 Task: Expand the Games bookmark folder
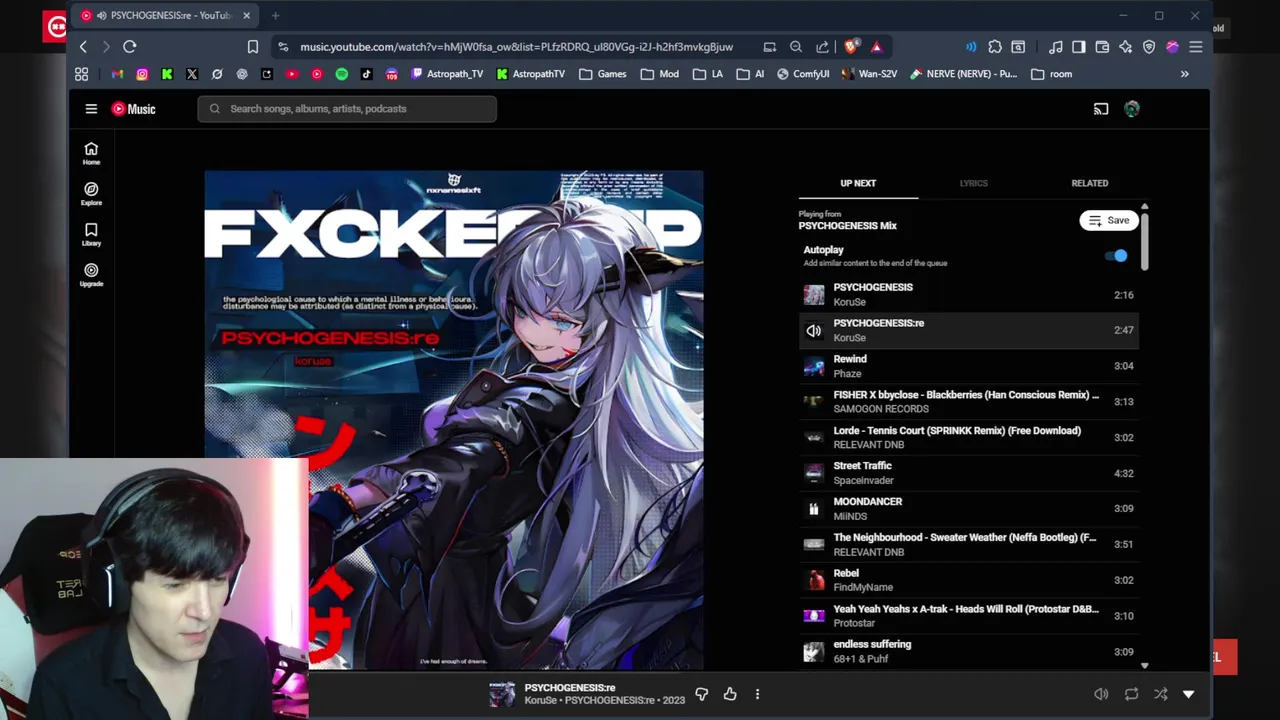602,74
